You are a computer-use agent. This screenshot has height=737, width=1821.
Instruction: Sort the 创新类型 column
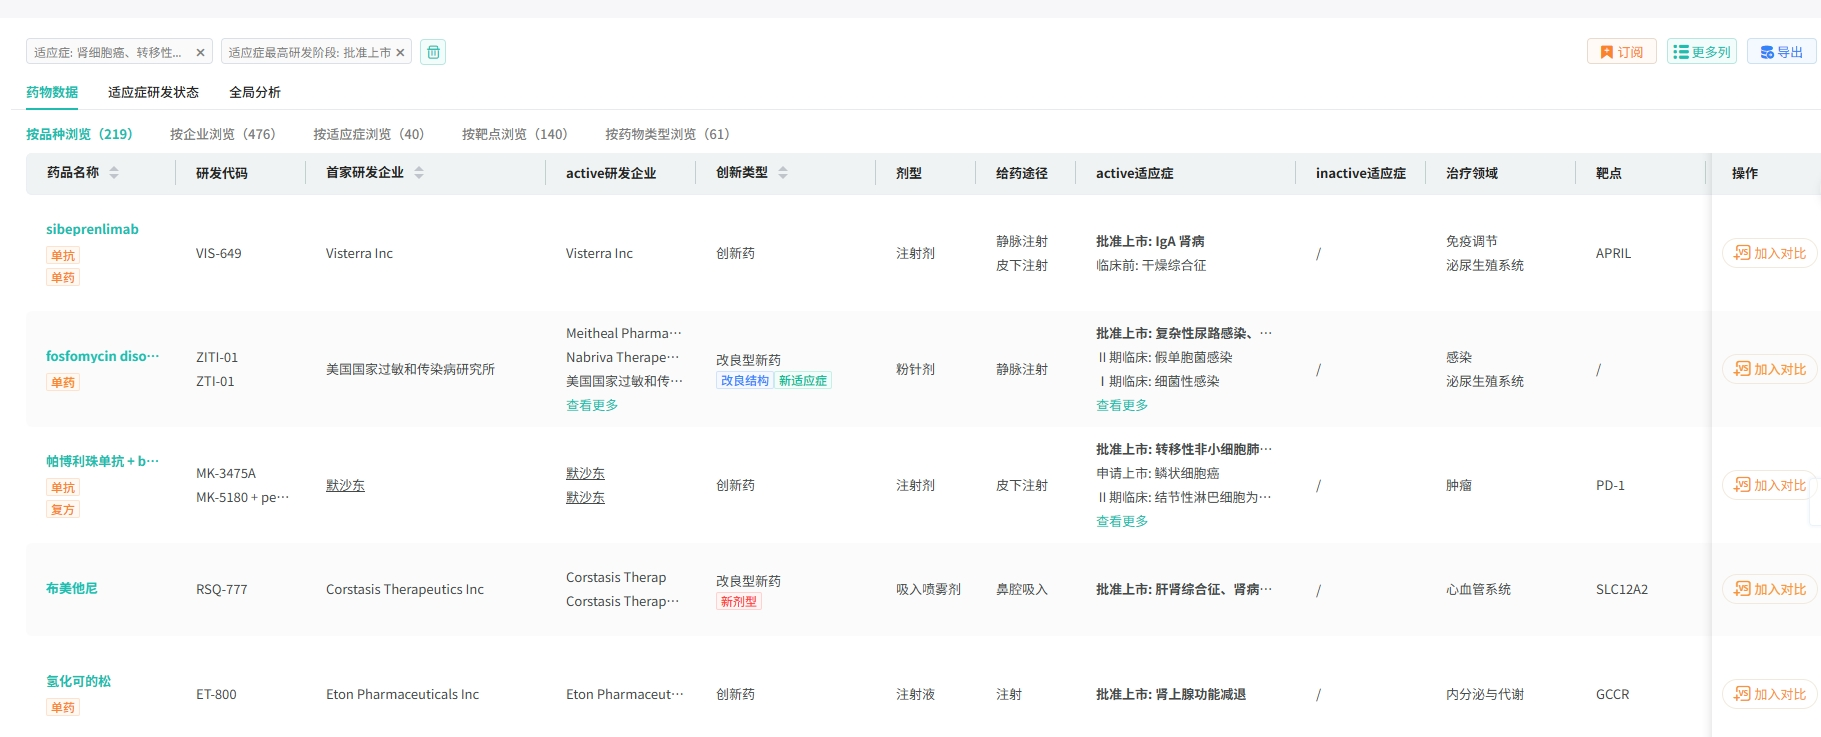[x=783, y=173]
